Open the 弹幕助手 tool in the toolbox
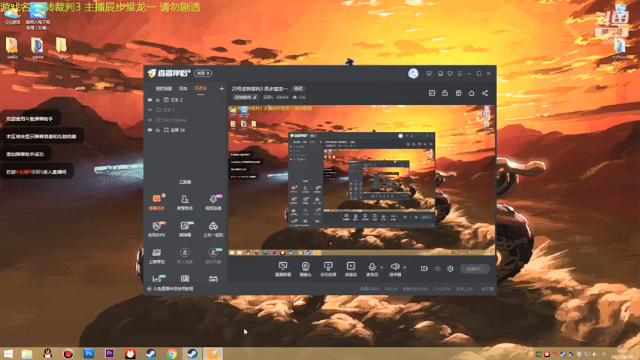 click(157, 202)
